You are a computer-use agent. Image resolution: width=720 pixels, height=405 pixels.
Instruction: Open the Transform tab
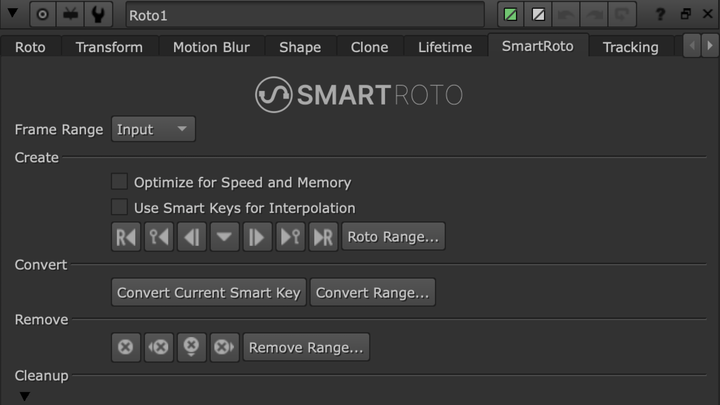[x=109, y=47]
